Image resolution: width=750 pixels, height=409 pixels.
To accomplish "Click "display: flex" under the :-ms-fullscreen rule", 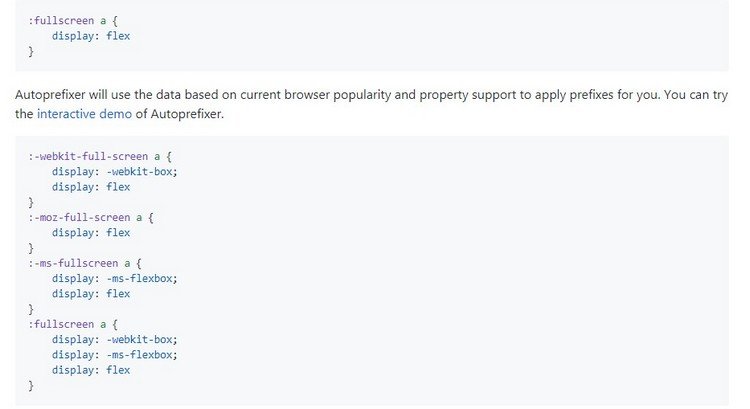I will click(91, 294).
